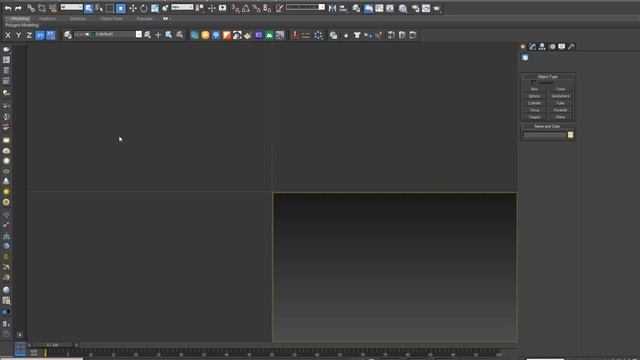Open the Object Paint ribbon tab
The width and height of the screenshot is (640, 360).
111,19
